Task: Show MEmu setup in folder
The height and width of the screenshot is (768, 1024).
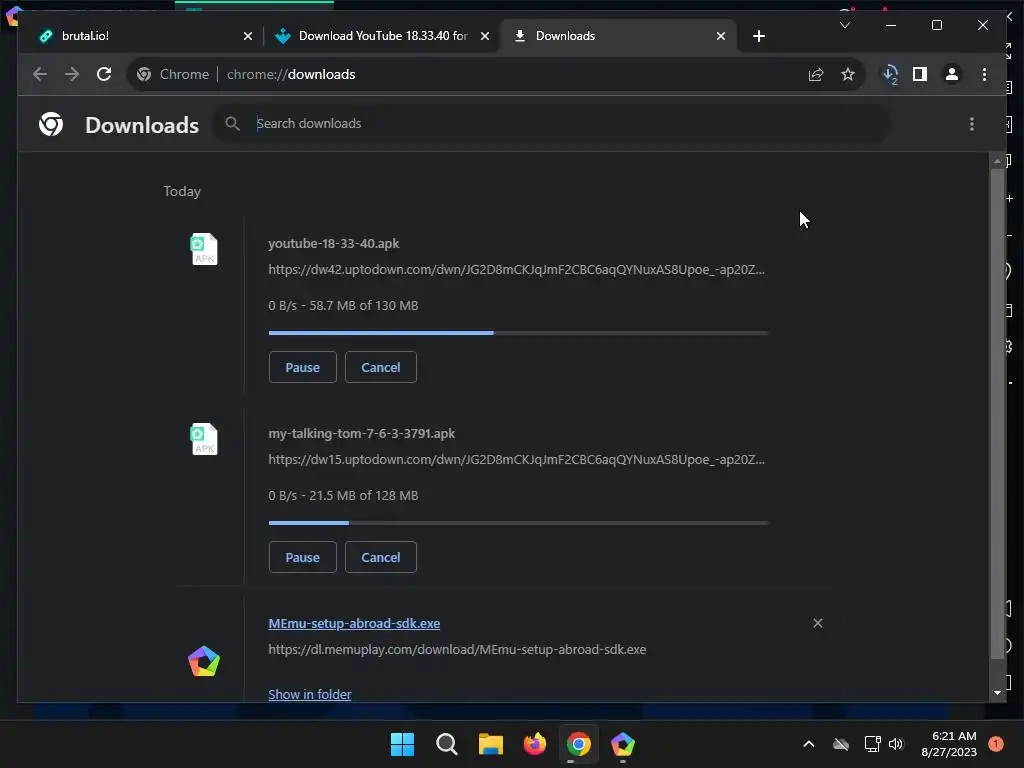Action: click(310, 694)
